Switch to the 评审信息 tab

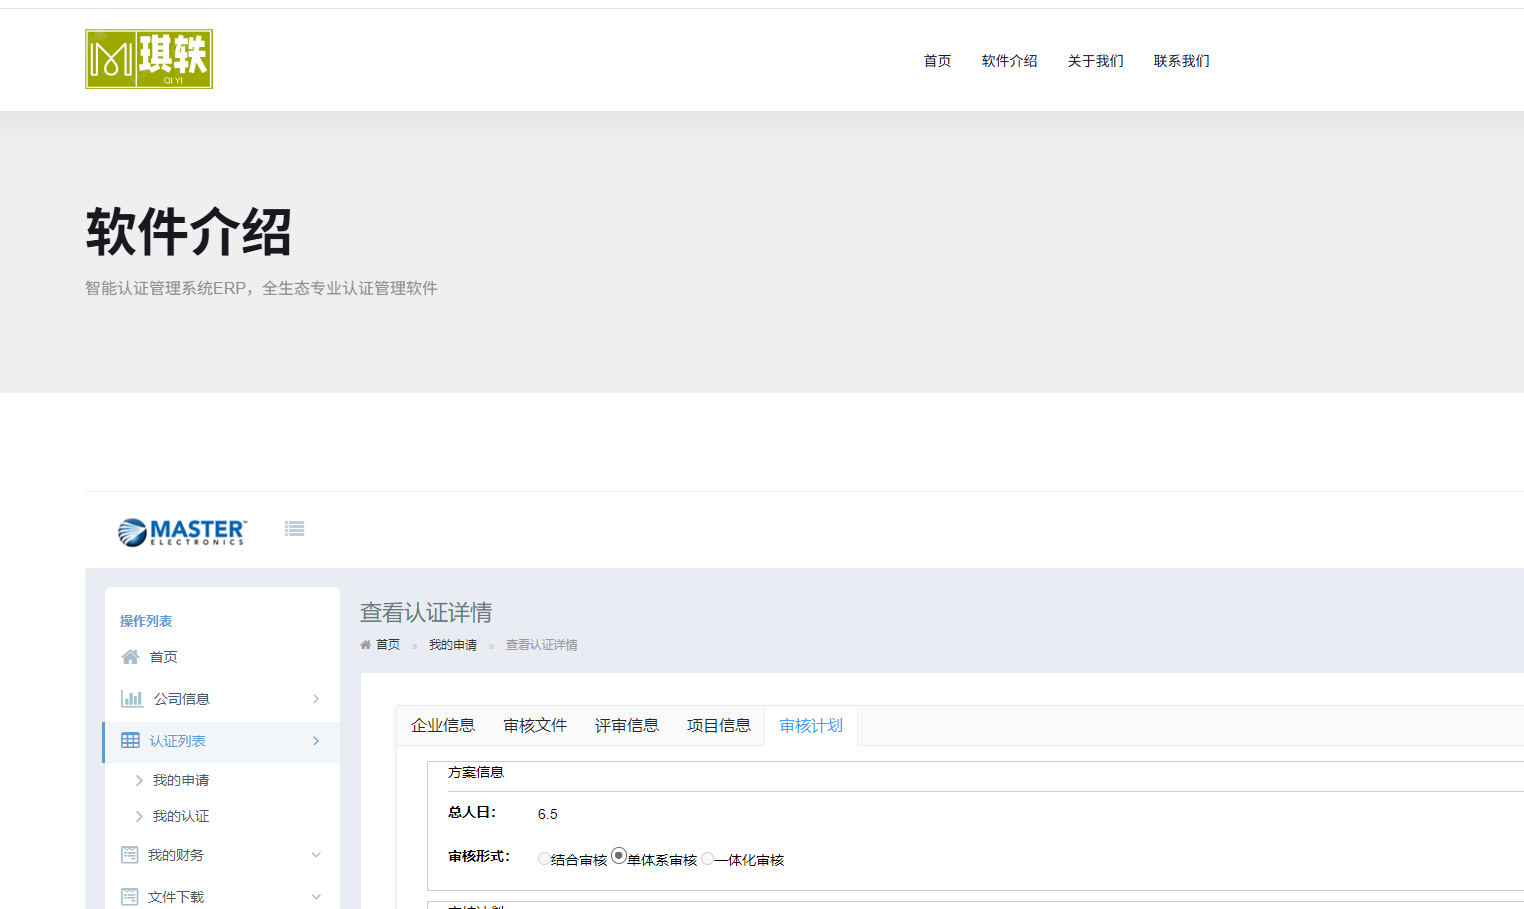click(x=627, y=726)
